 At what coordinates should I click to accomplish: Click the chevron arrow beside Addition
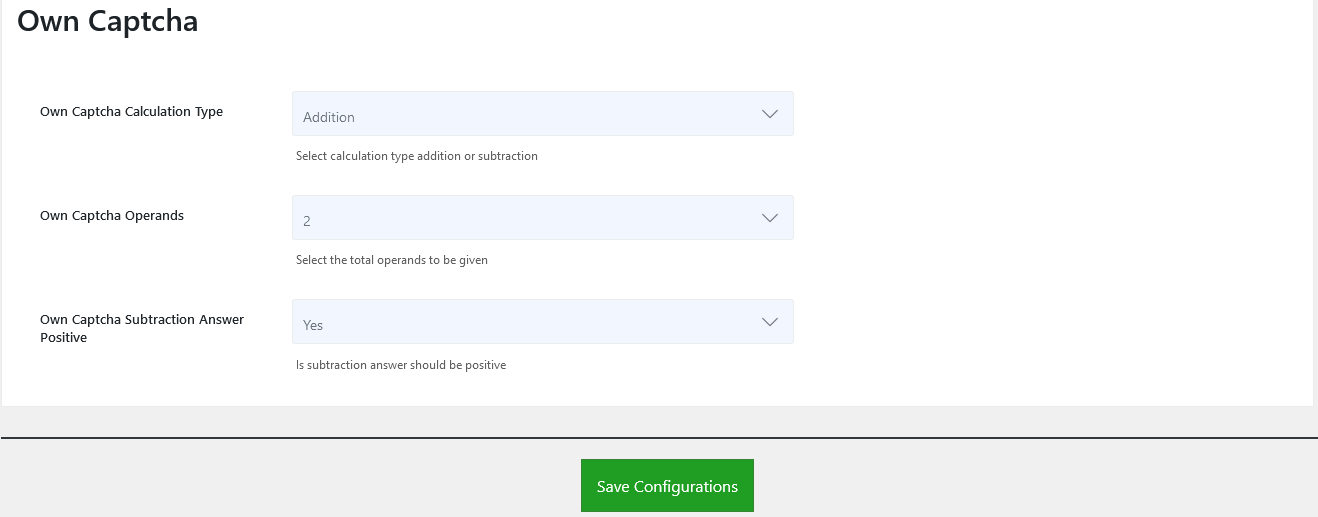(x=769, y=114)
